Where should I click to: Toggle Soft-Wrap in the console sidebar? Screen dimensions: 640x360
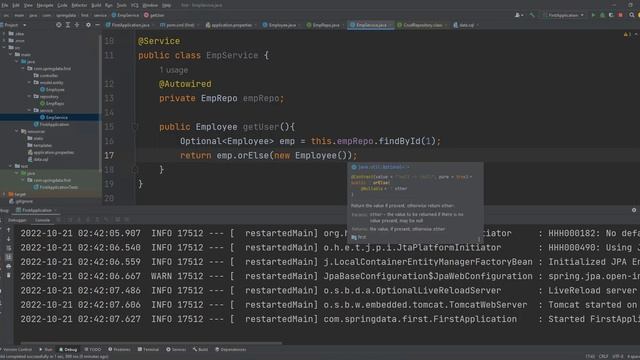[x=8, y=248]
